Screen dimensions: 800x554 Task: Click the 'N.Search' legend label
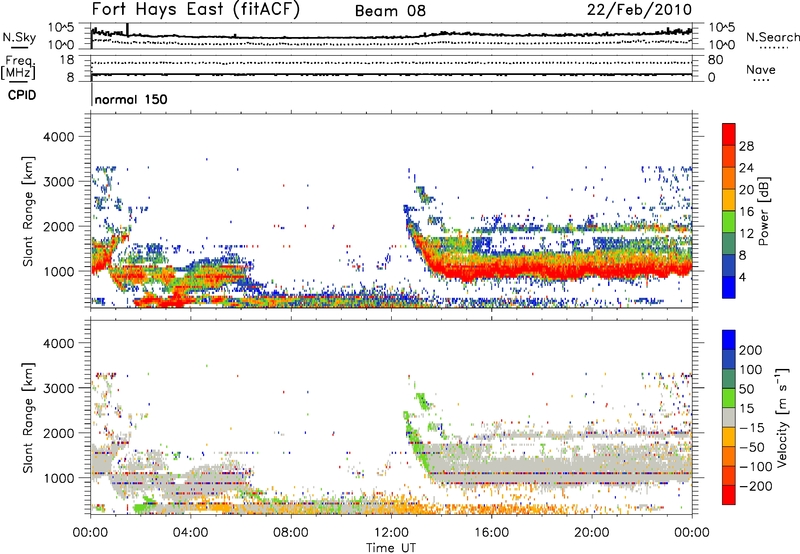(x=772, y=37)
